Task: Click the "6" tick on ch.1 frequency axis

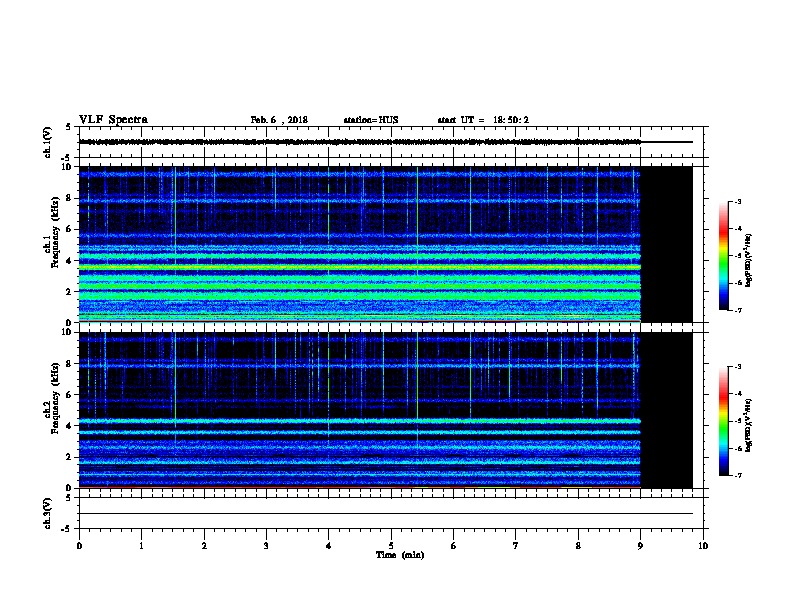Action: click(69, 229)
